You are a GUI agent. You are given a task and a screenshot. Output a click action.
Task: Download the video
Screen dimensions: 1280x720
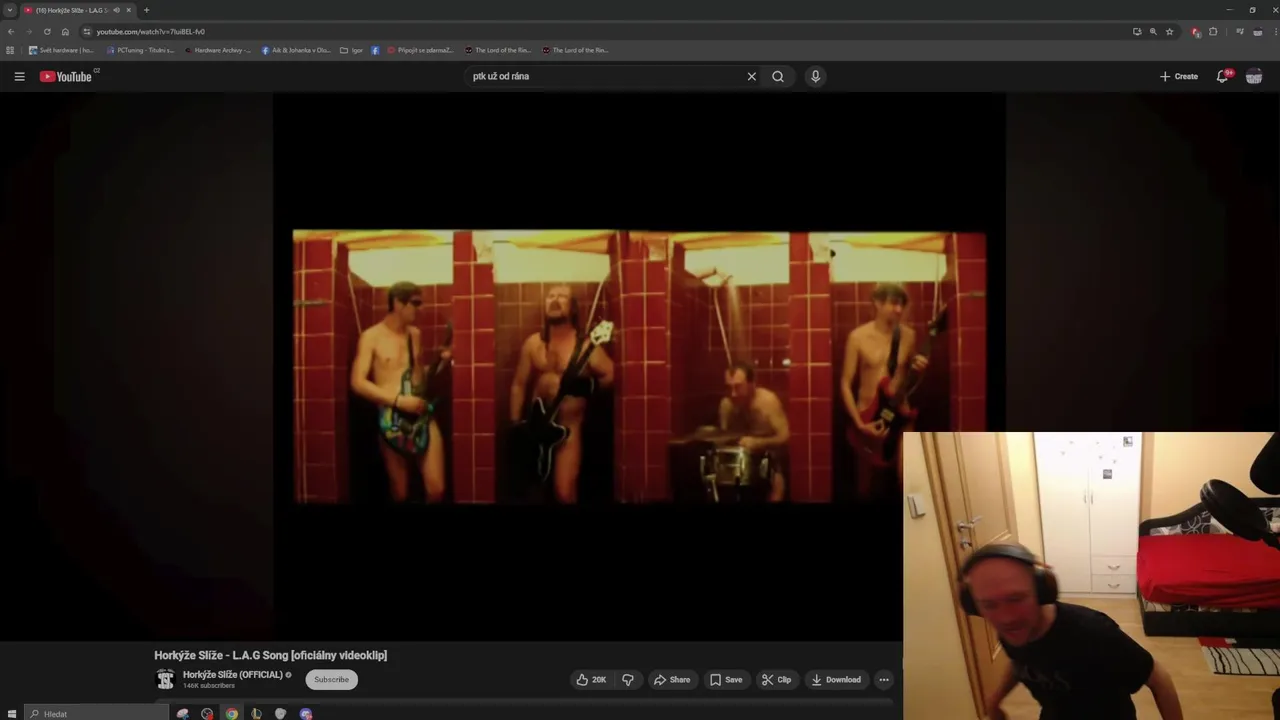point(836,680)
